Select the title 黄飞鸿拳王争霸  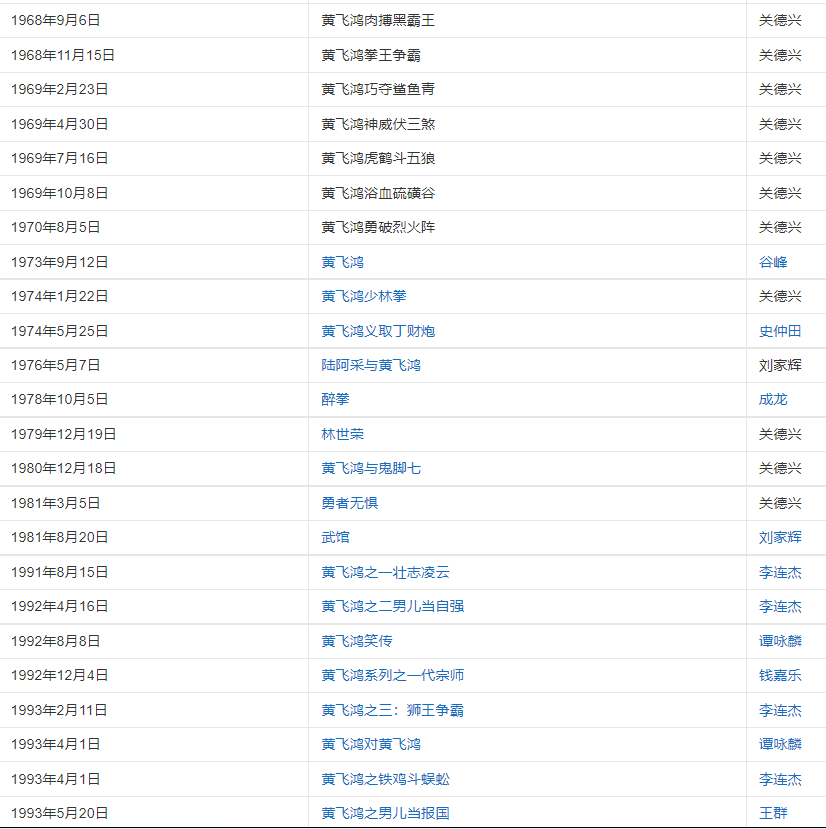pyautogui.click(x=371, y=56)
